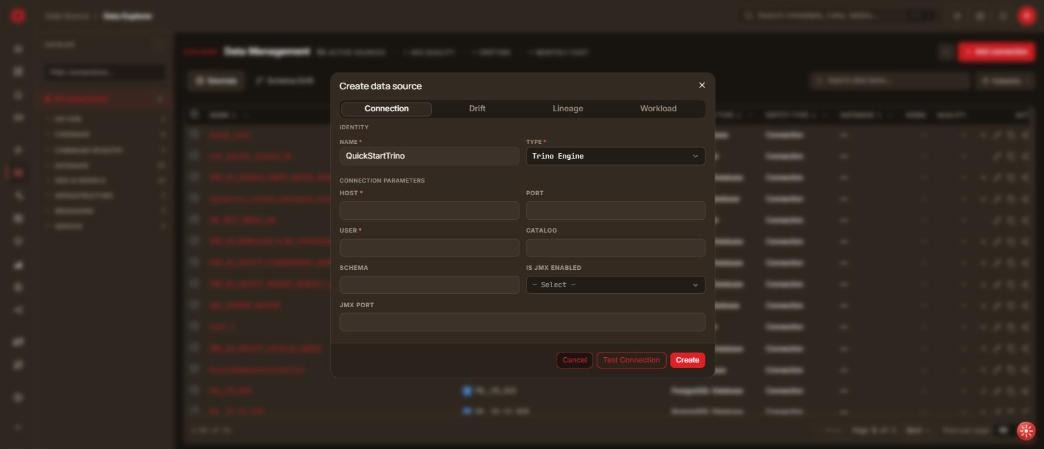The height and width of the screenshot is (449, 1044).
Task: Click the Schema input field
Action: [x=429, y=285]
